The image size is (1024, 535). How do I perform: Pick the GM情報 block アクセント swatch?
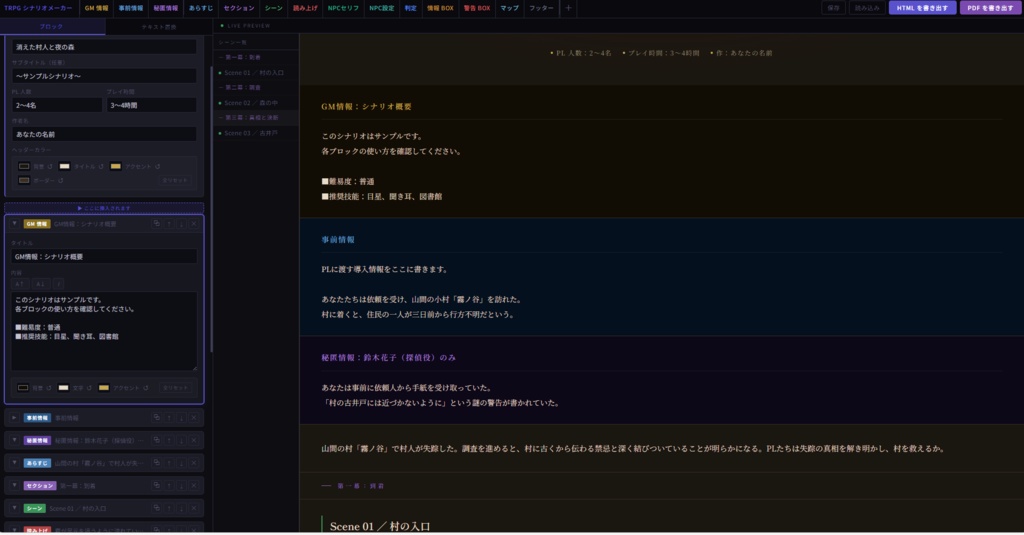pos(103,387)
